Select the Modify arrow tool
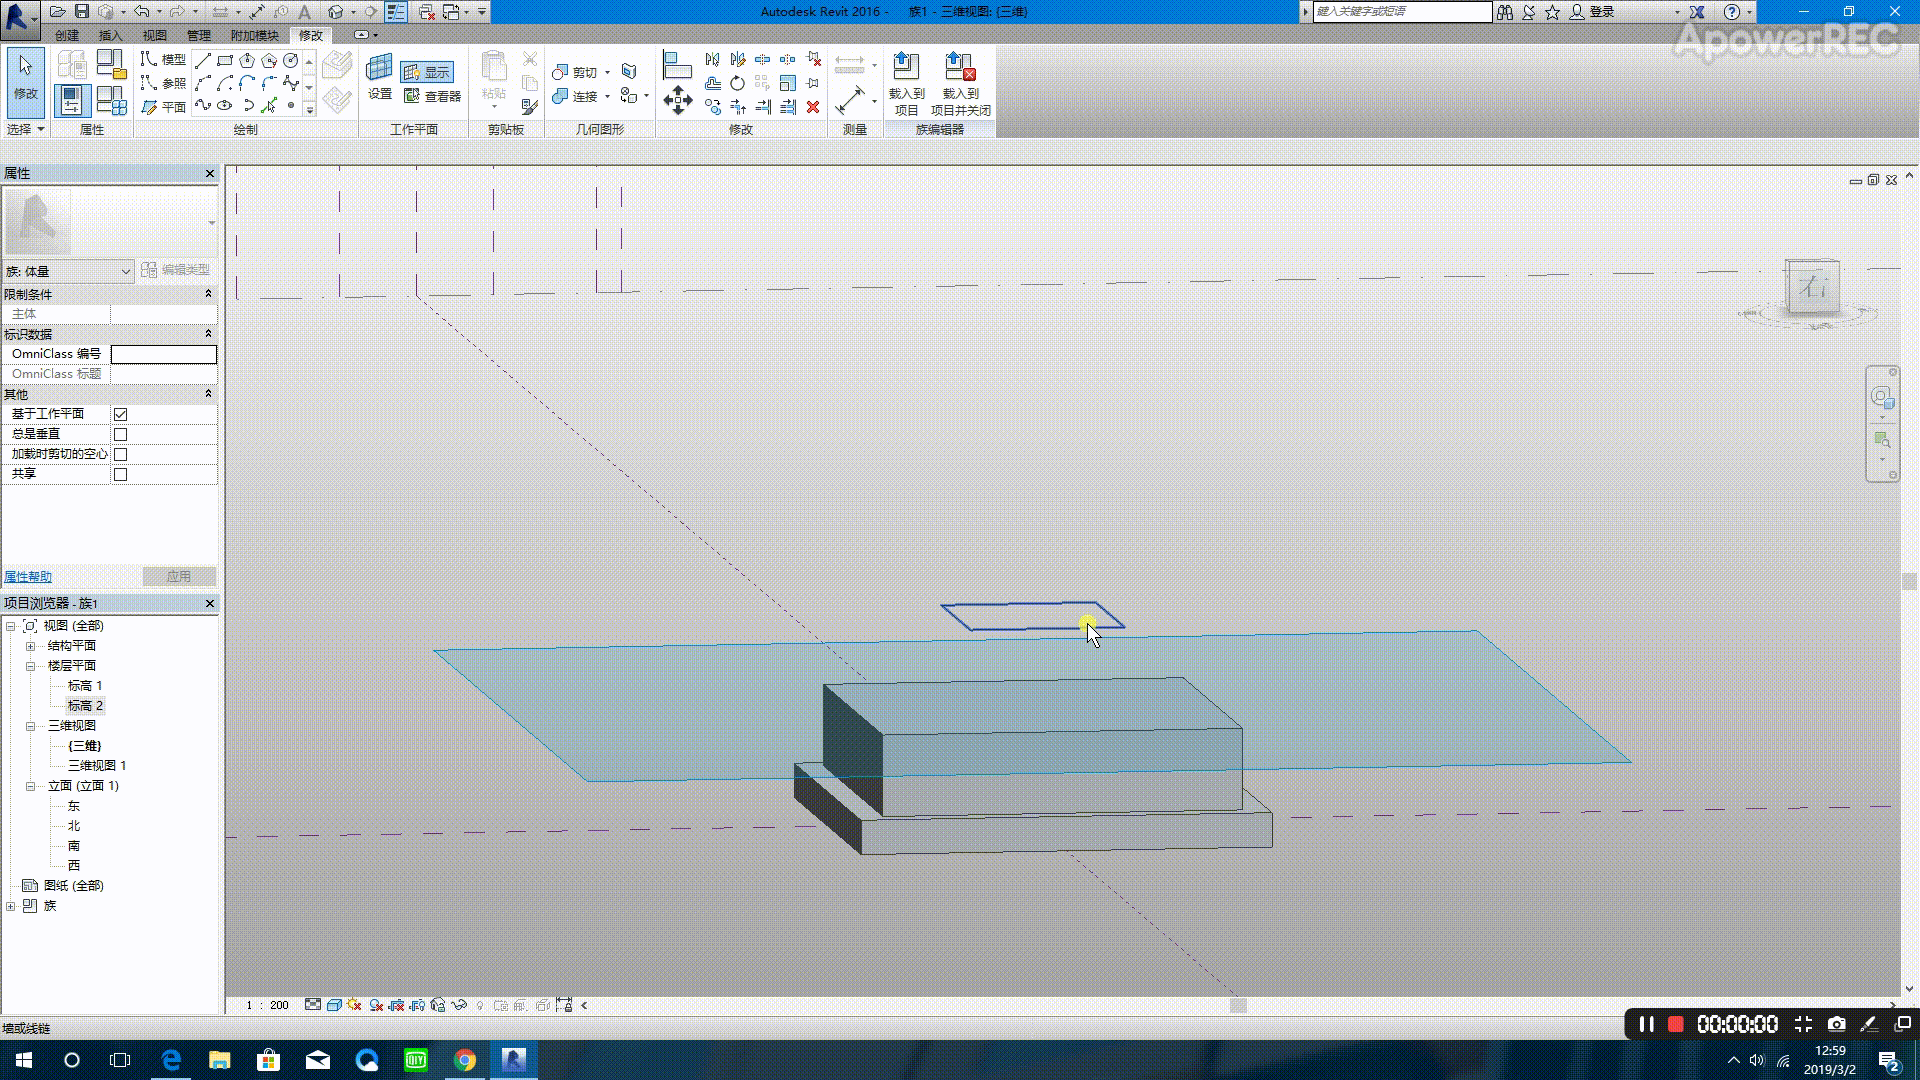This screenshot has height=1080, width=1920. tap(25, 78)
